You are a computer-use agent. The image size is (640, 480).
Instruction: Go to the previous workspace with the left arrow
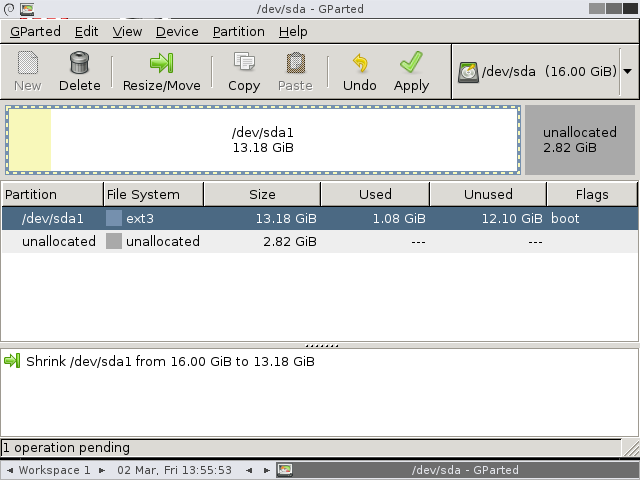click(10, 470)
